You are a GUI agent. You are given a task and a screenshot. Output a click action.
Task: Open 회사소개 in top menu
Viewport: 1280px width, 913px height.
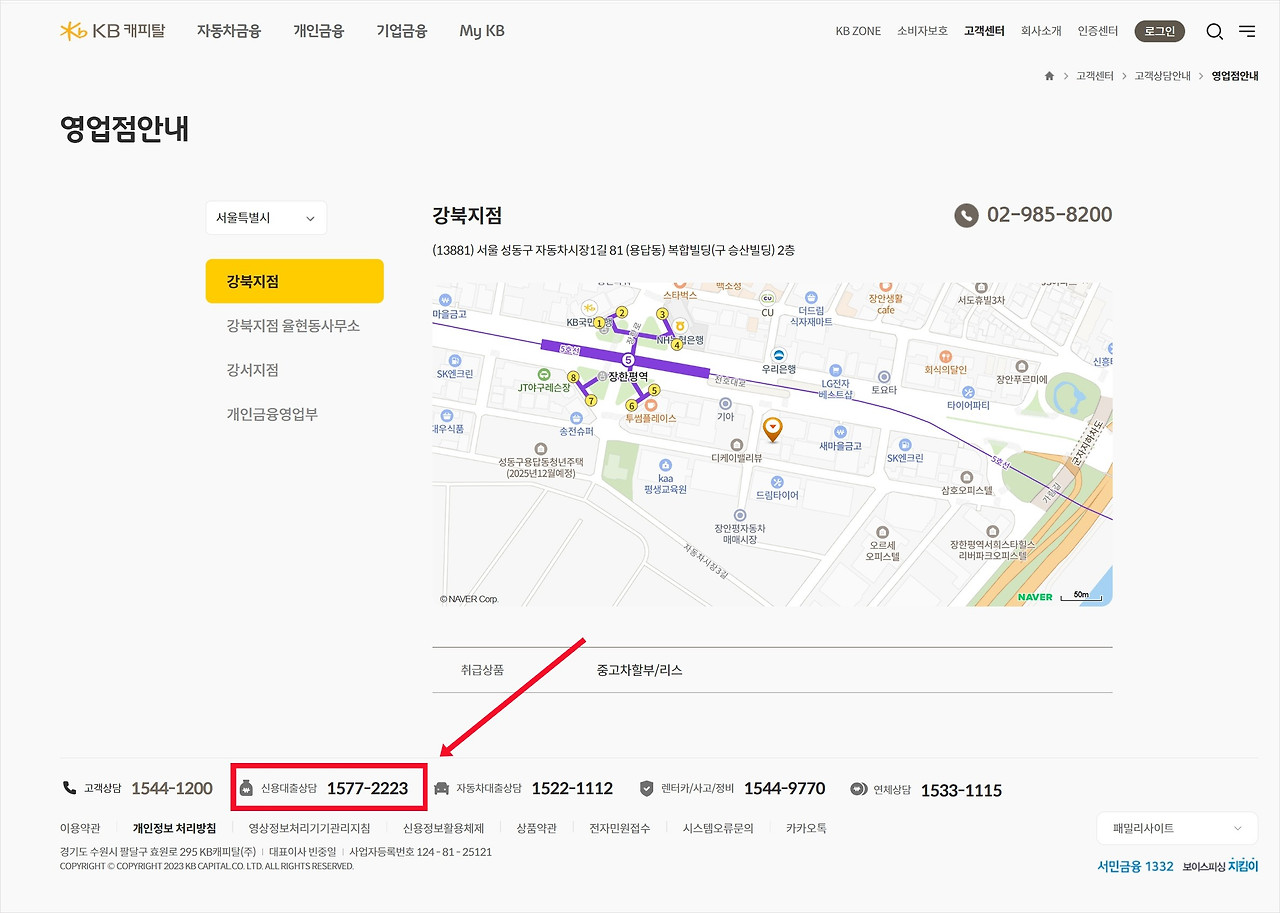1041,31
